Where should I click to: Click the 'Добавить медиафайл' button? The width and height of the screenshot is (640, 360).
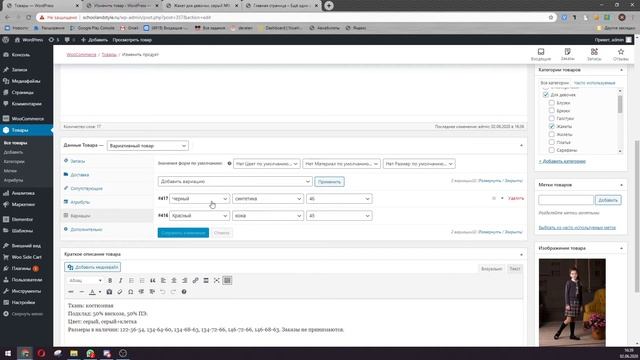click(x=92, y=267)
